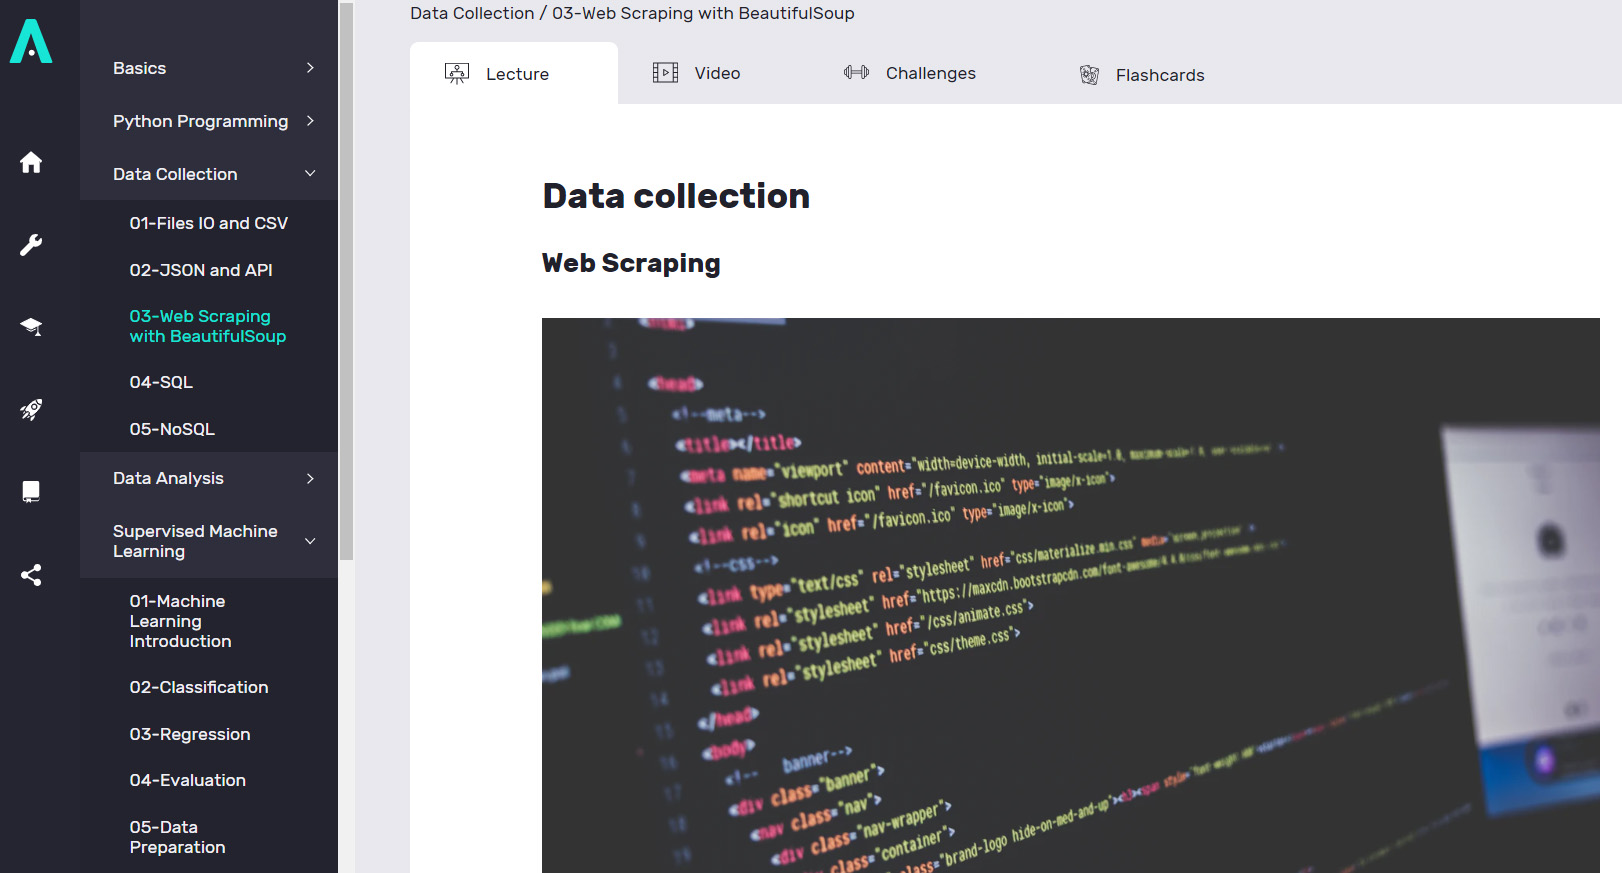Collapse the Data Collection chevron
The width and height of the screenshot is (1622, 873).
click(310, 173)
